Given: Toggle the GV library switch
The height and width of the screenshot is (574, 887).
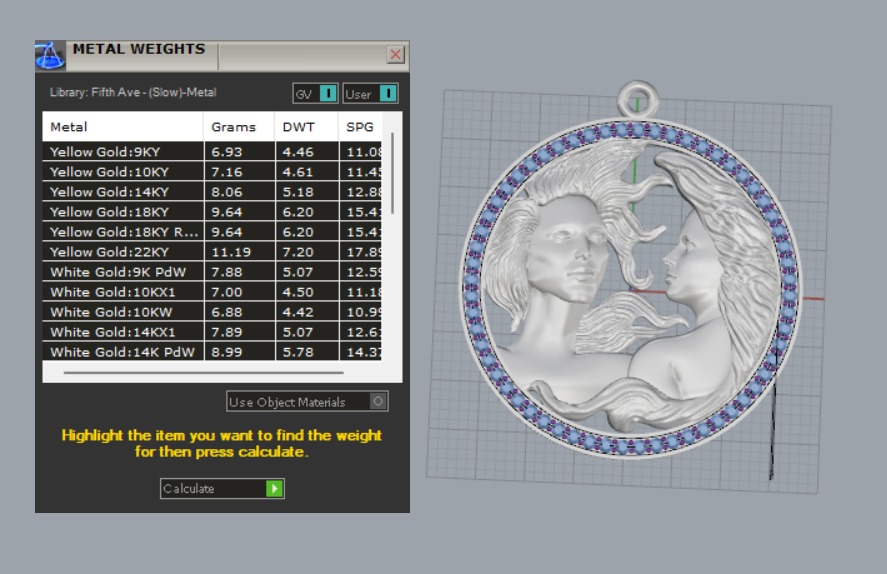Looking at the screenshot, I should 315,94.
